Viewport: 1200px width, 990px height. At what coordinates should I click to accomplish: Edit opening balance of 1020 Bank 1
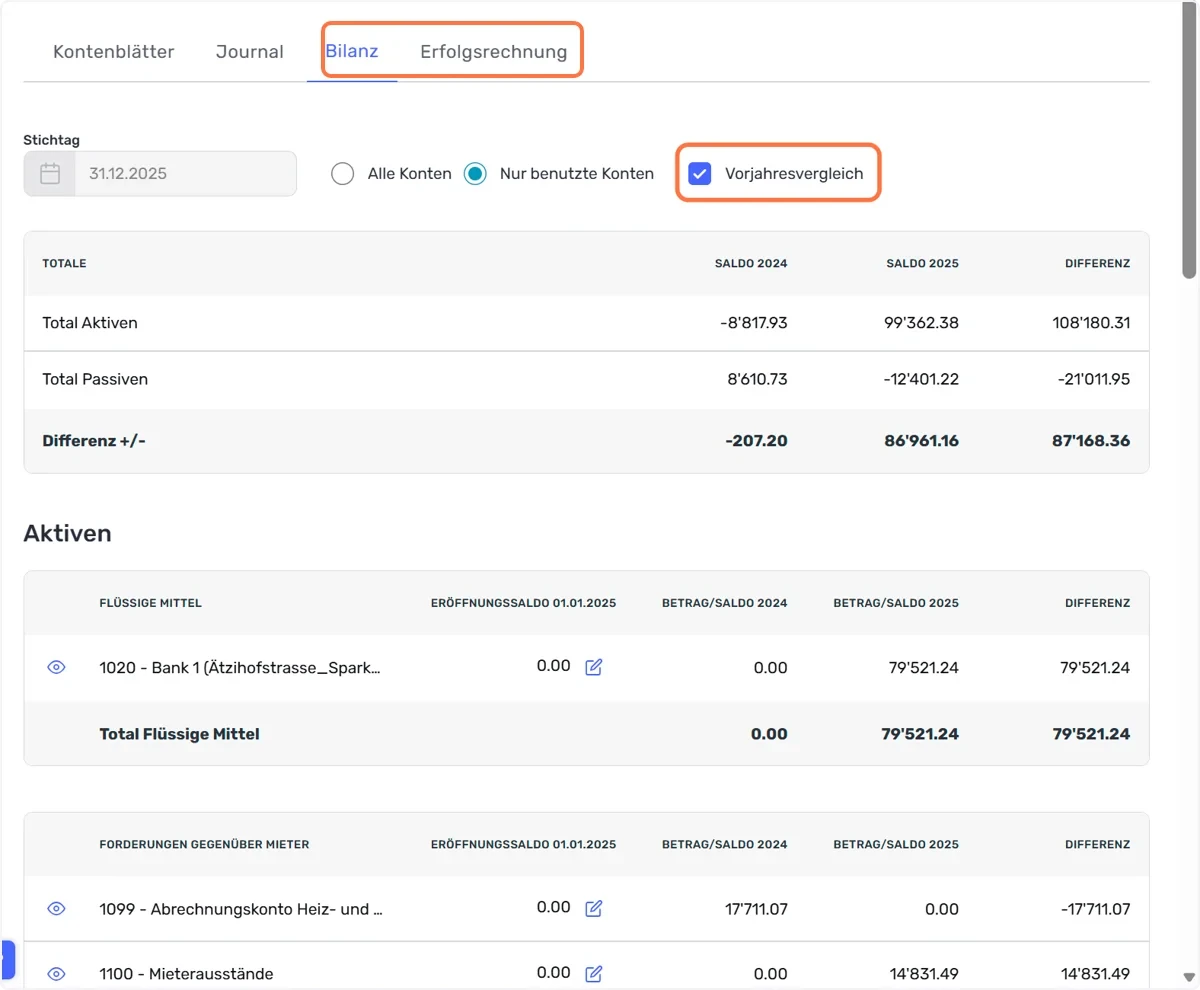(x=593, y=667)
